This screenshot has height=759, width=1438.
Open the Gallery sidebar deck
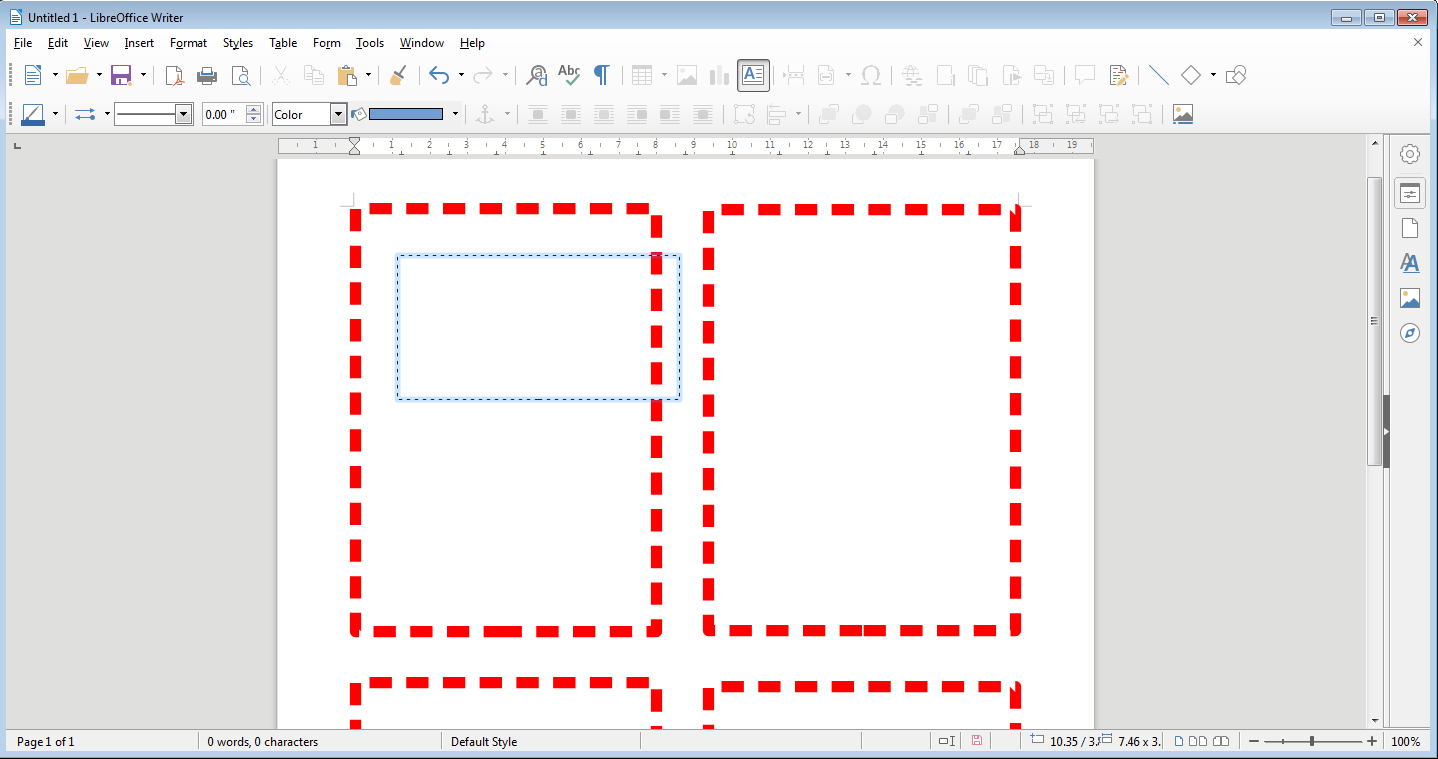[1410, 298]
